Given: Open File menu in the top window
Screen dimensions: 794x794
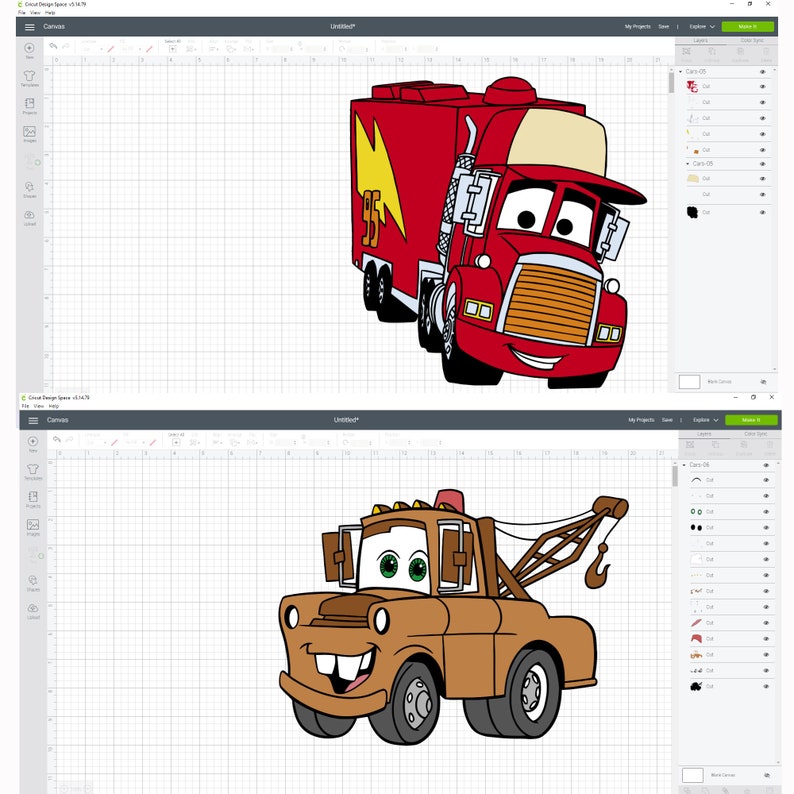Looking at the screenshot, I should (22, 13).
